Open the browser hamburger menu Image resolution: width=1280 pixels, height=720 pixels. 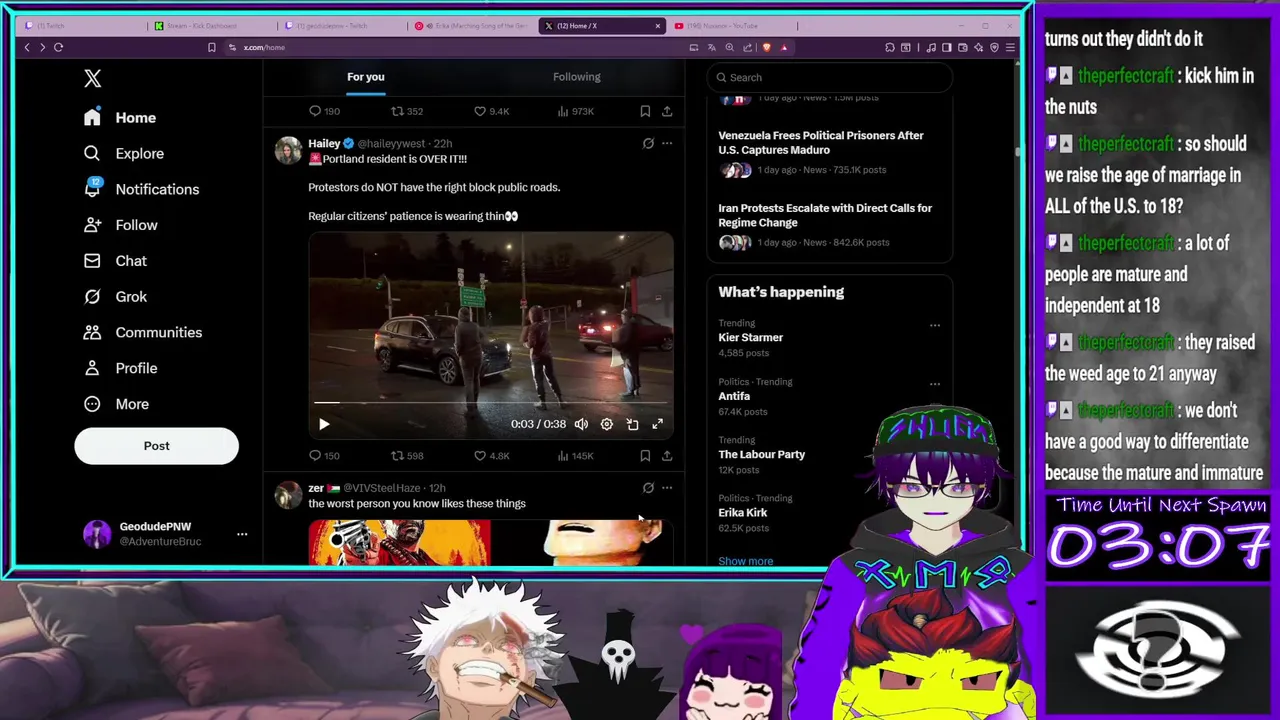[x=1010, y=47]
